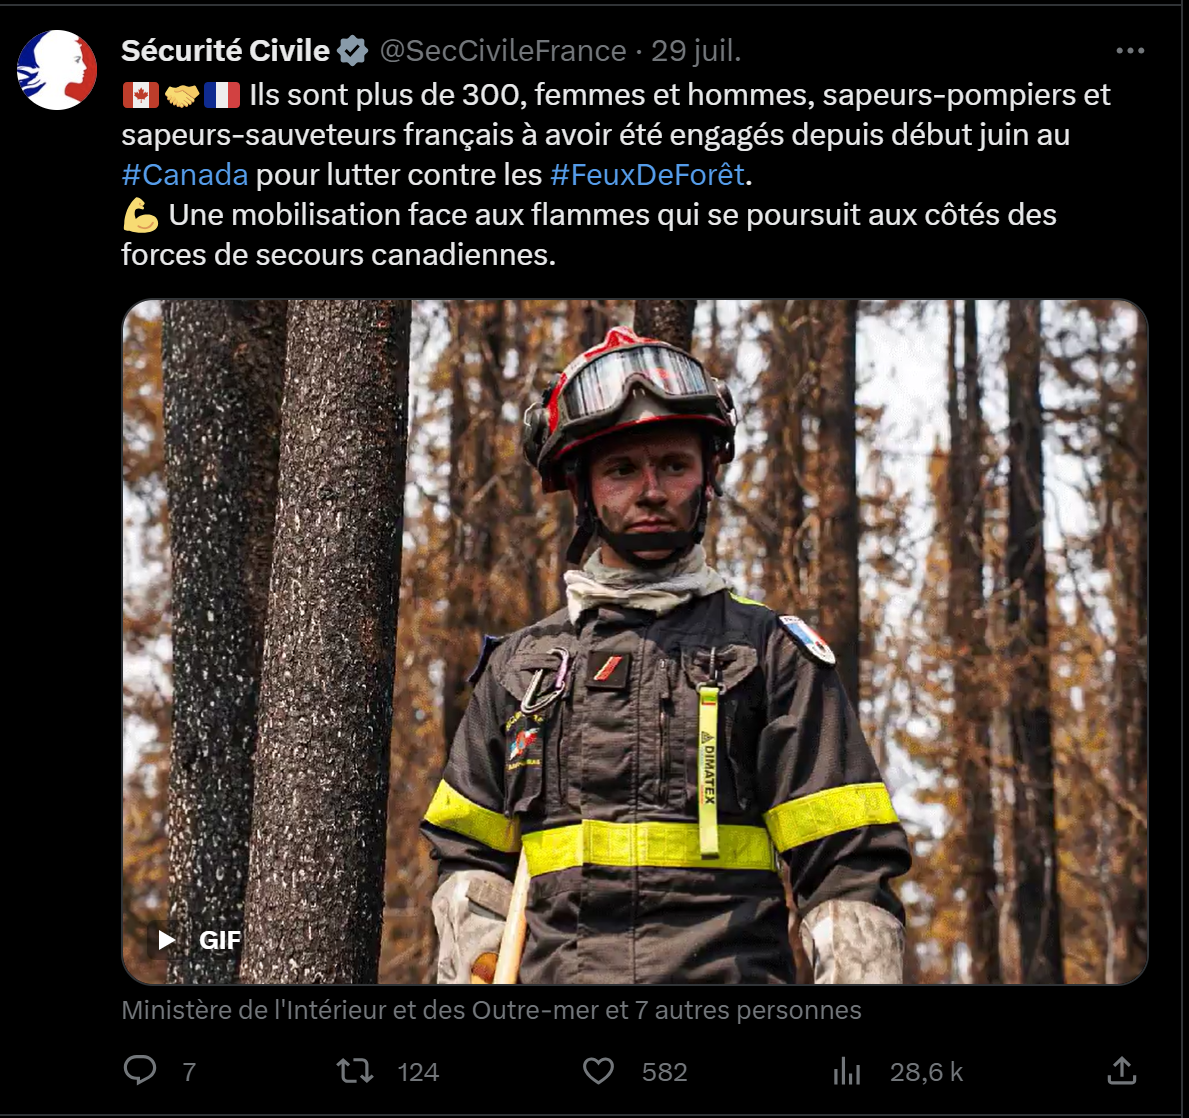Click the verified badge next to Sécurité Civile
Screen dimensions: 1189x1118
[353, 51]
